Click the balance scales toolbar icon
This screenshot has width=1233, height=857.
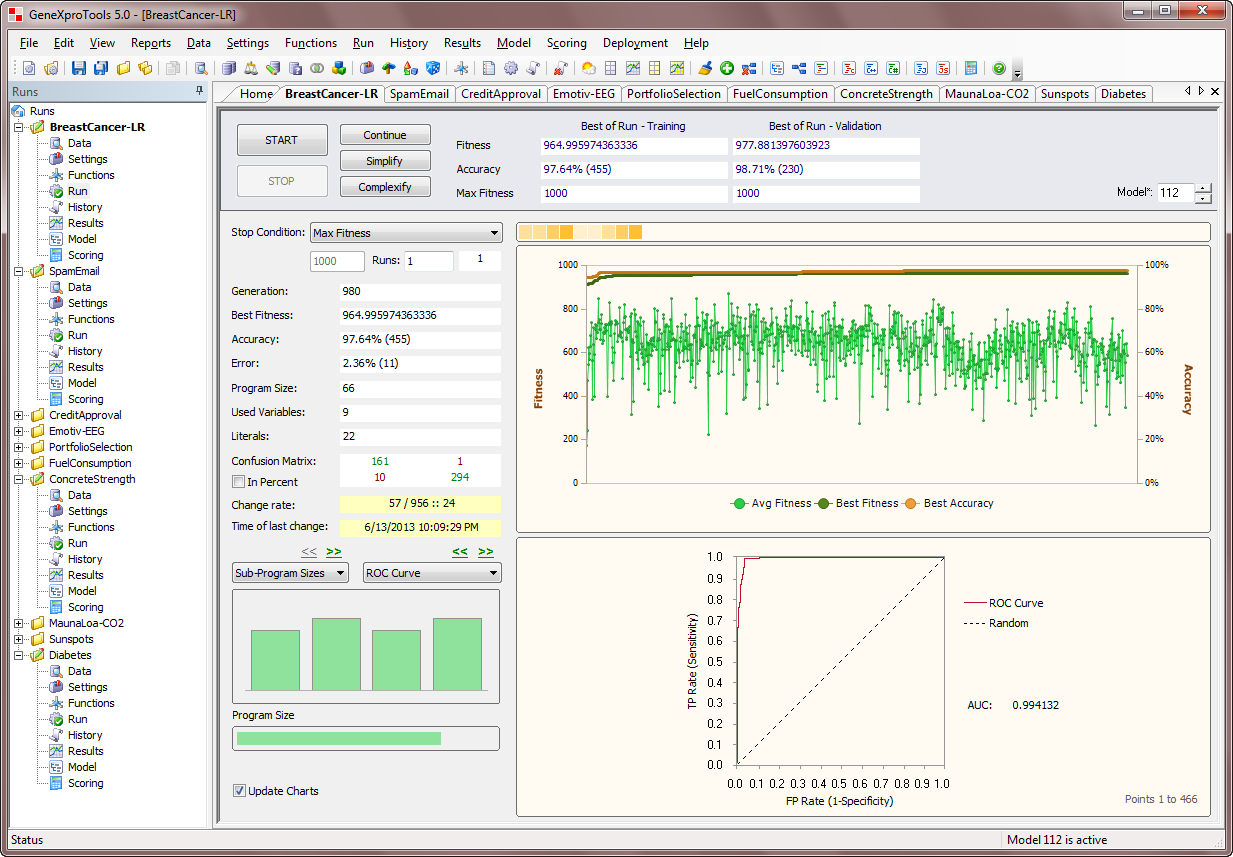(x=251, y=69)
